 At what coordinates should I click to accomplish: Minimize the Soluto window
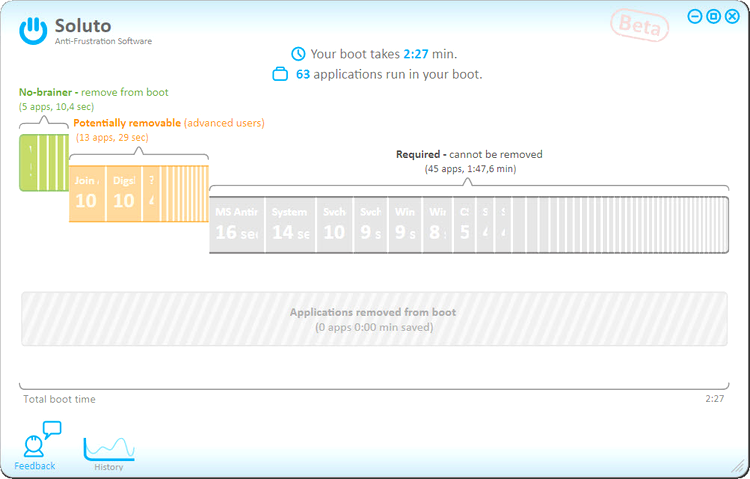695,17
